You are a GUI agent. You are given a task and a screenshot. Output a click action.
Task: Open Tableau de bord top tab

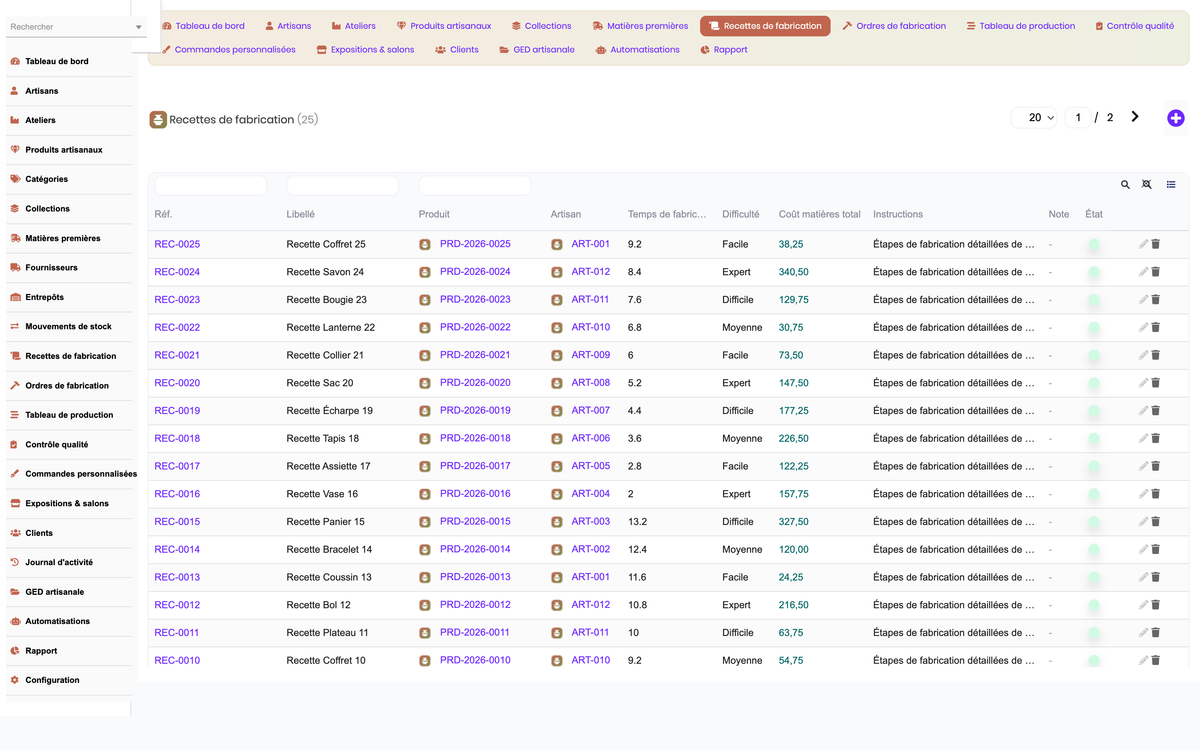[x=204, y=26]
